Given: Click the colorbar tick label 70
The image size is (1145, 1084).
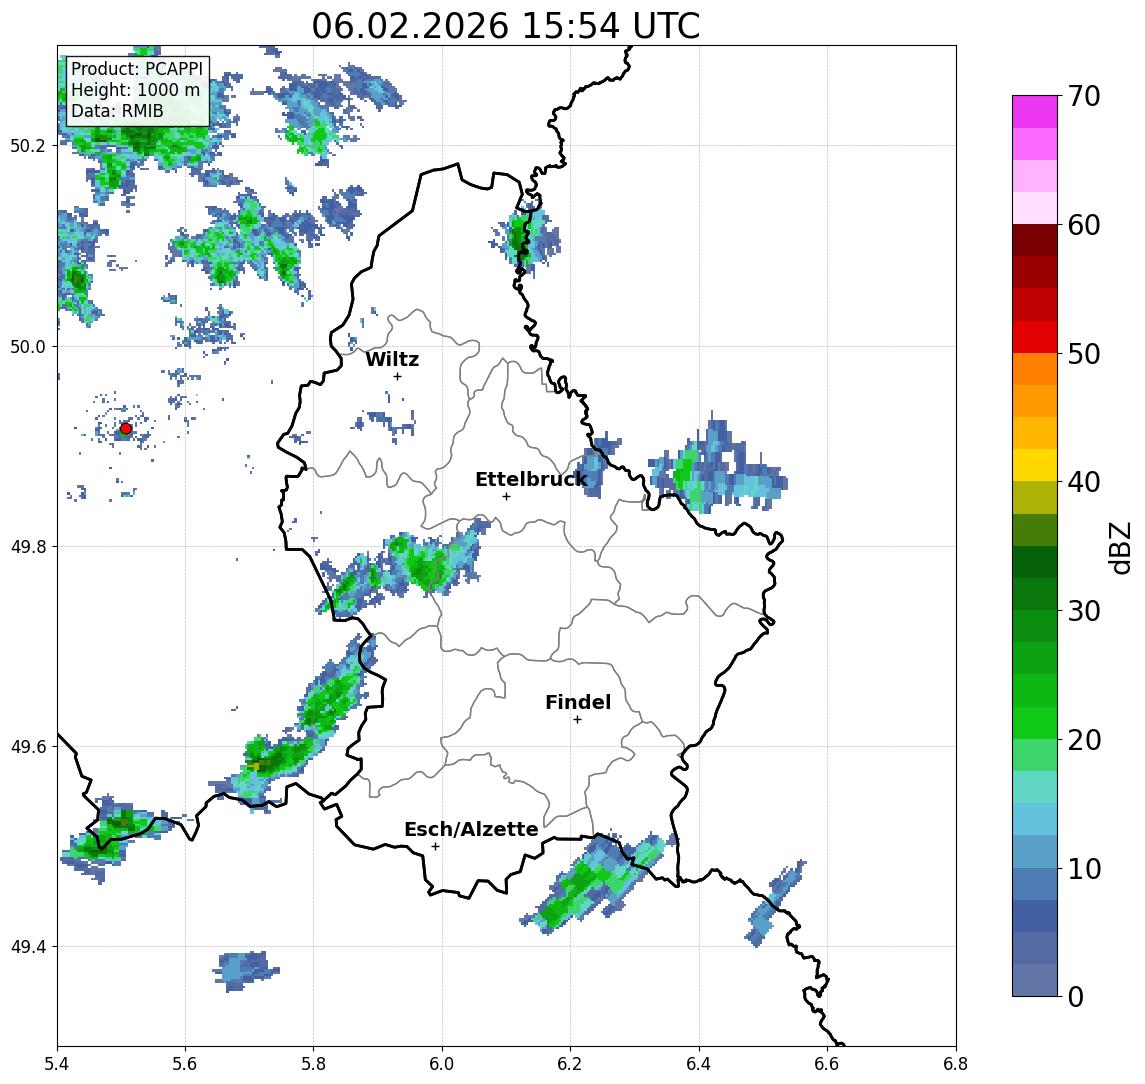Looking at the screenshot, I should coord(1083,96).
